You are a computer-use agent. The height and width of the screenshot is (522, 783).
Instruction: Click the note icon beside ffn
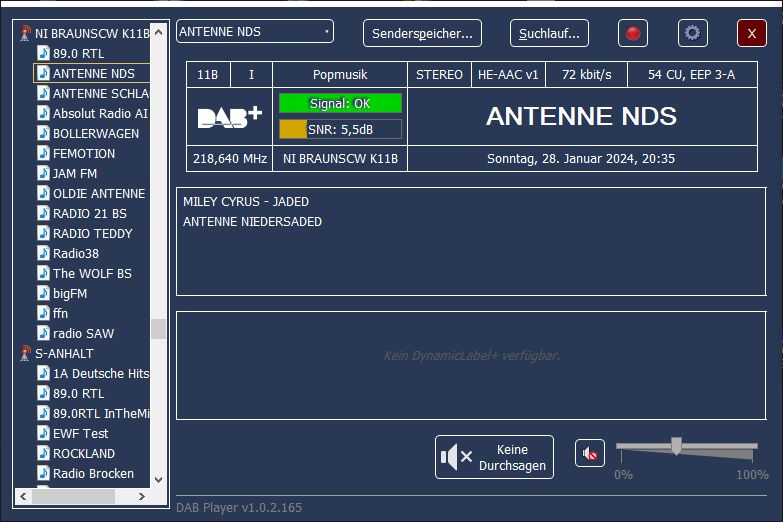tap(43, 313)
